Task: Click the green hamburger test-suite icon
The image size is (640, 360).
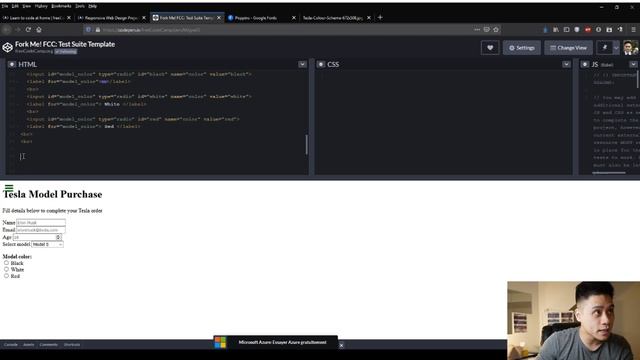Action: coord(9,188)
